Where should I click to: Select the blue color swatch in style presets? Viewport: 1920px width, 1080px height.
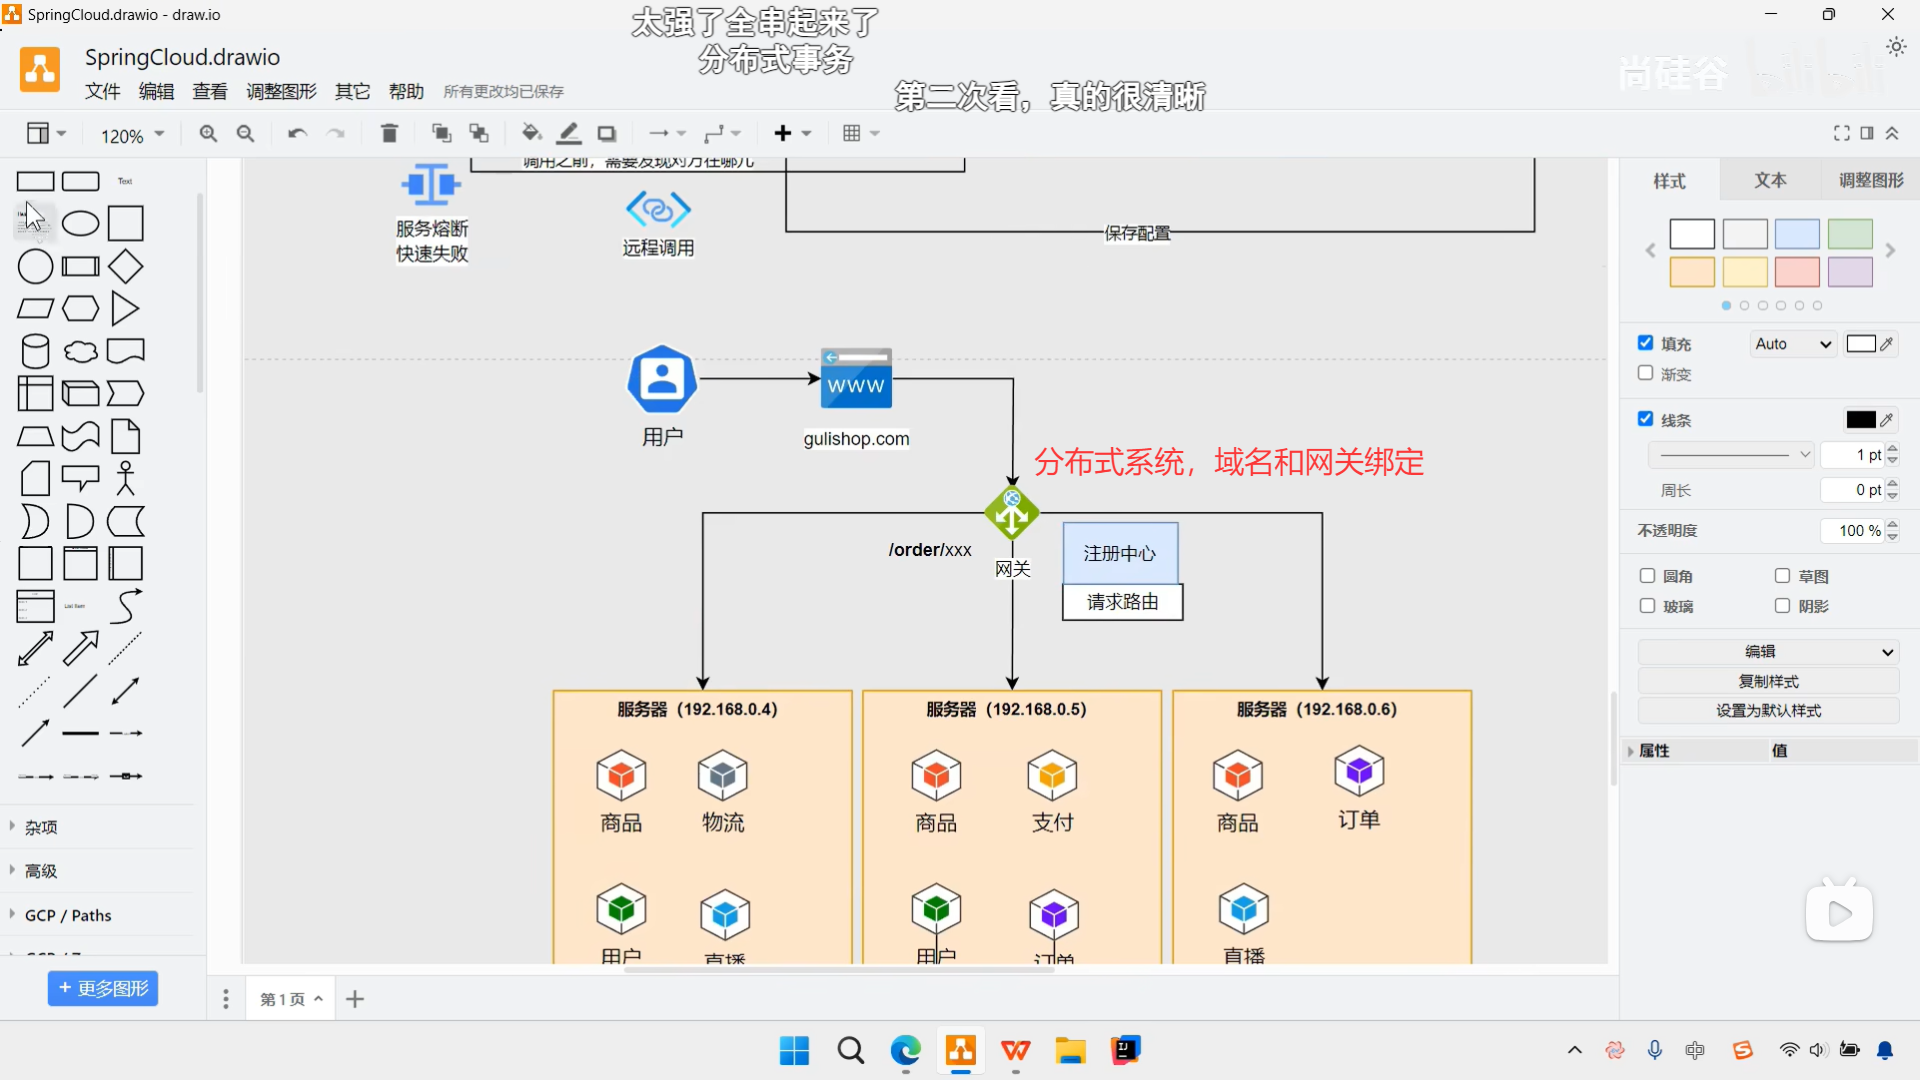[1797, 233]
